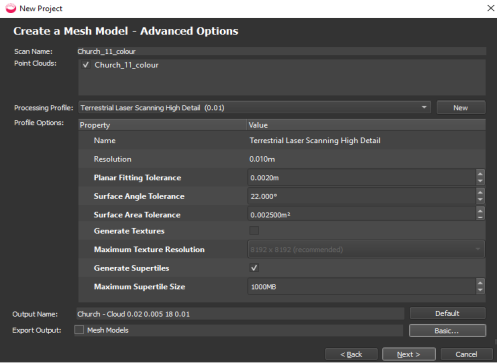The width and height of the screenshot is (497, 363).
Task: Decrease Surface Angle Tolerance with down arrow
Action: pyautogui.click(x=480, y=200)
